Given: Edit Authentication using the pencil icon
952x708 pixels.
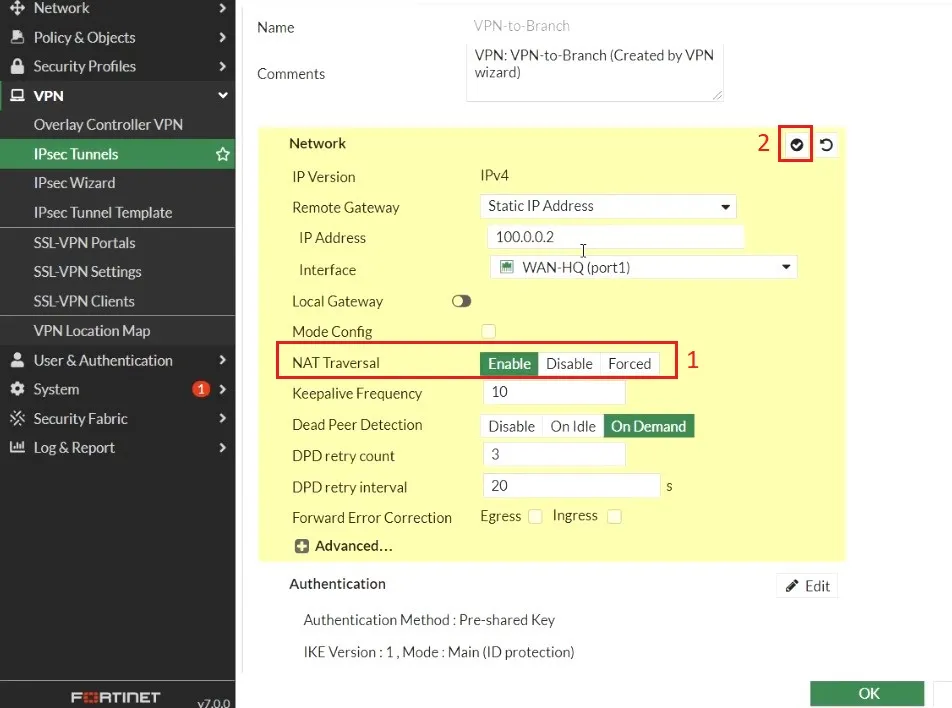Looking at the screenshot, I should [807, 585].
